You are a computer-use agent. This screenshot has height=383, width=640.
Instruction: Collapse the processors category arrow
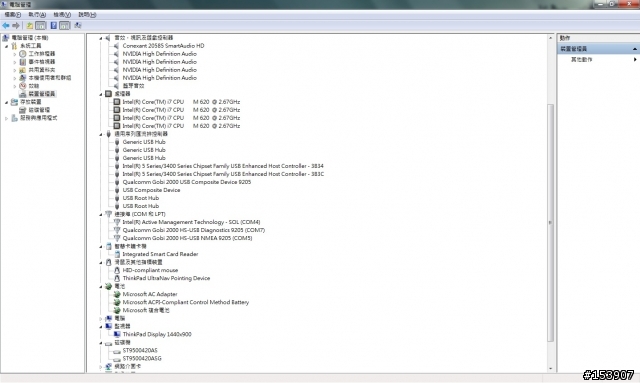coord(101,94)
